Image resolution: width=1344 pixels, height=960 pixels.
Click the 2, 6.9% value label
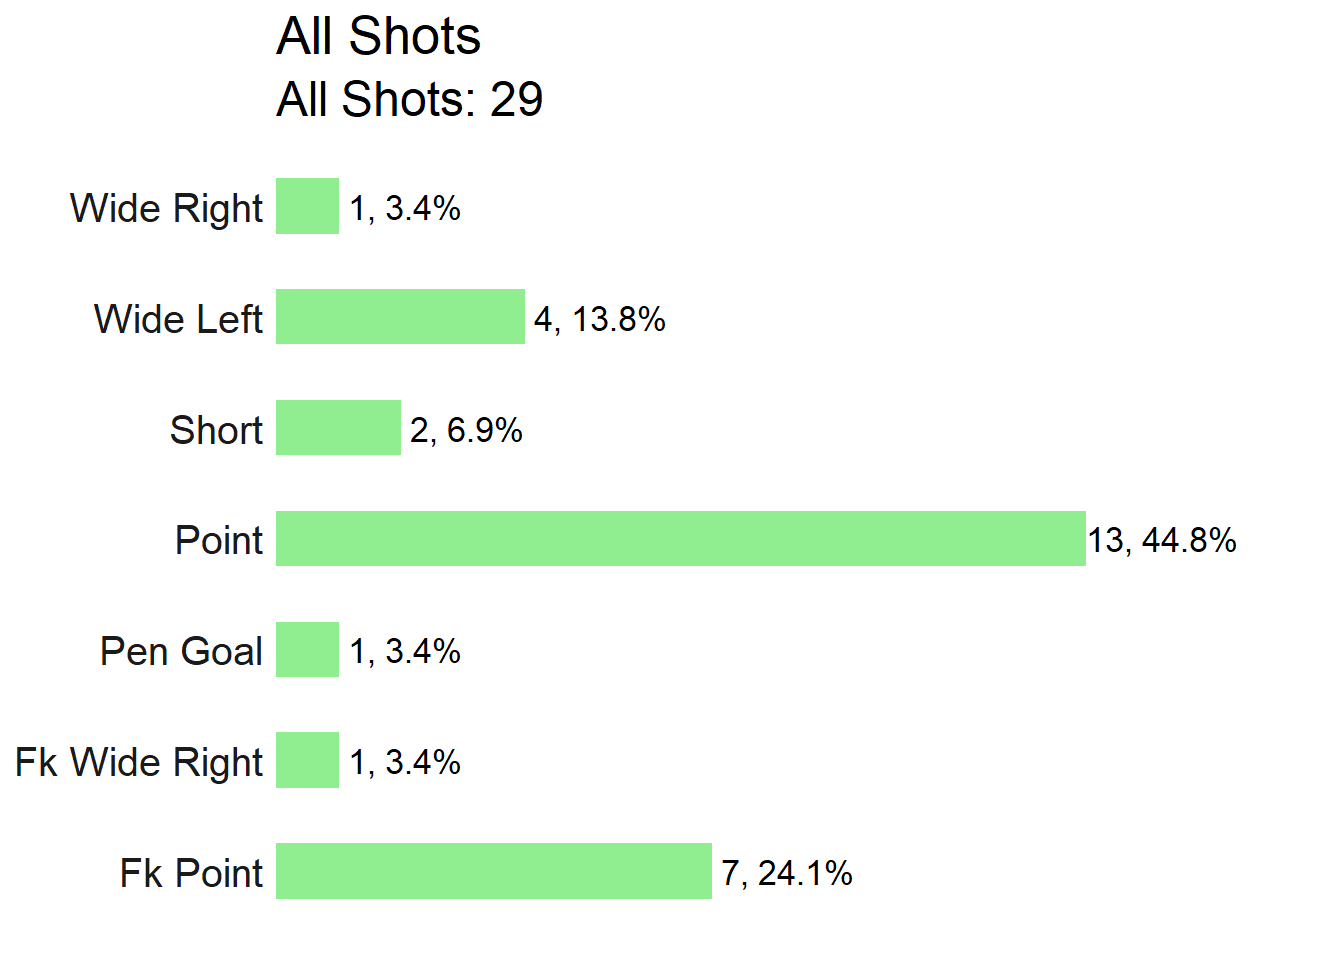466,431
